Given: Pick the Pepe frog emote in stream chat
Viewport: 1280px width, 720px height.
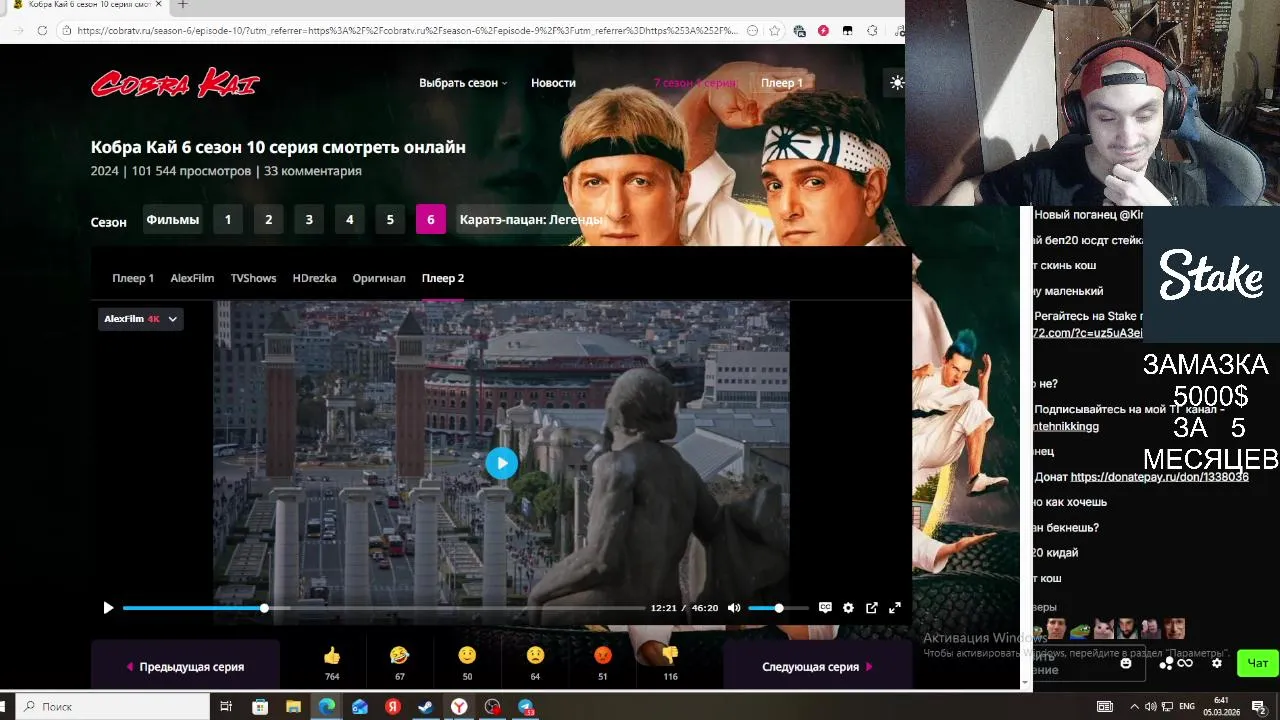Looking at the screenshot, I should click(x=1080, y=629).
